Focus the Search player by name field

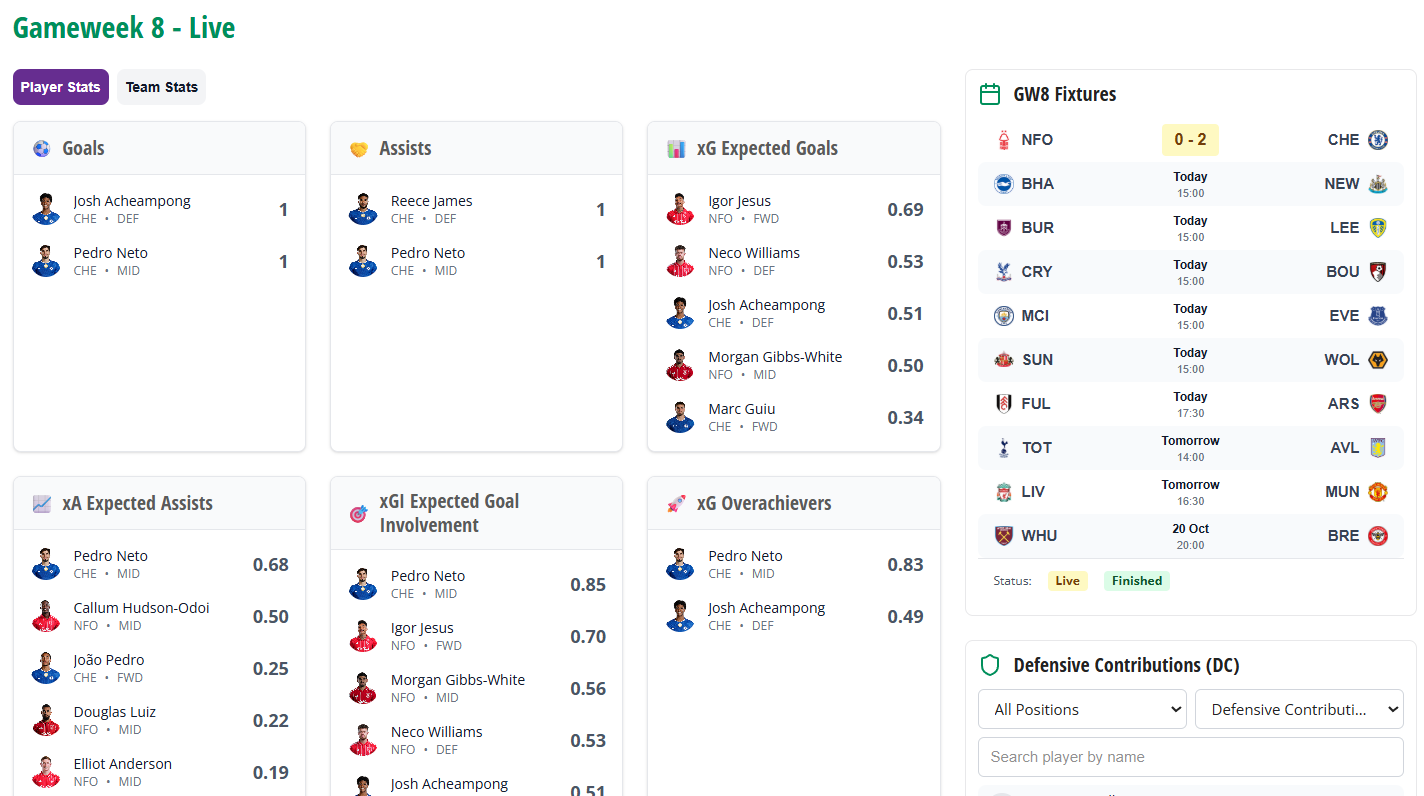coord(1190,757)
